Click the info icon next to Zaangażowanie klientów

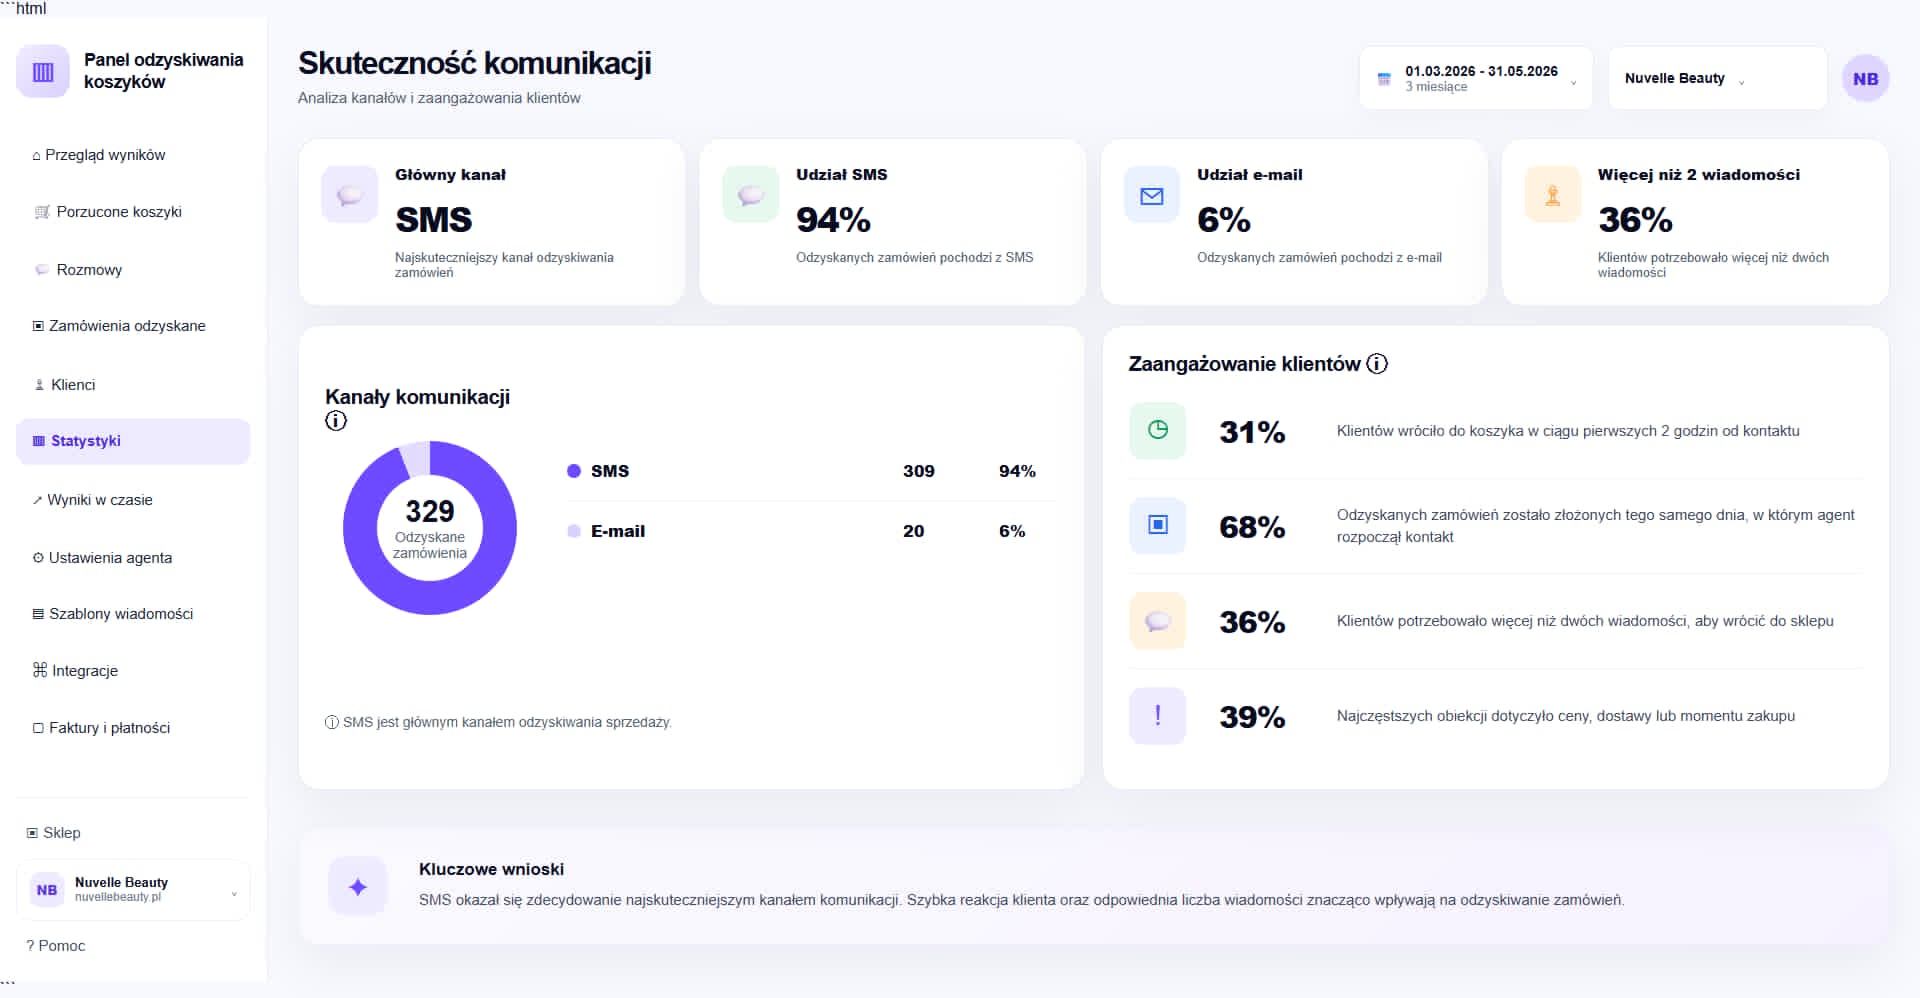click(x=1377, y=364)
